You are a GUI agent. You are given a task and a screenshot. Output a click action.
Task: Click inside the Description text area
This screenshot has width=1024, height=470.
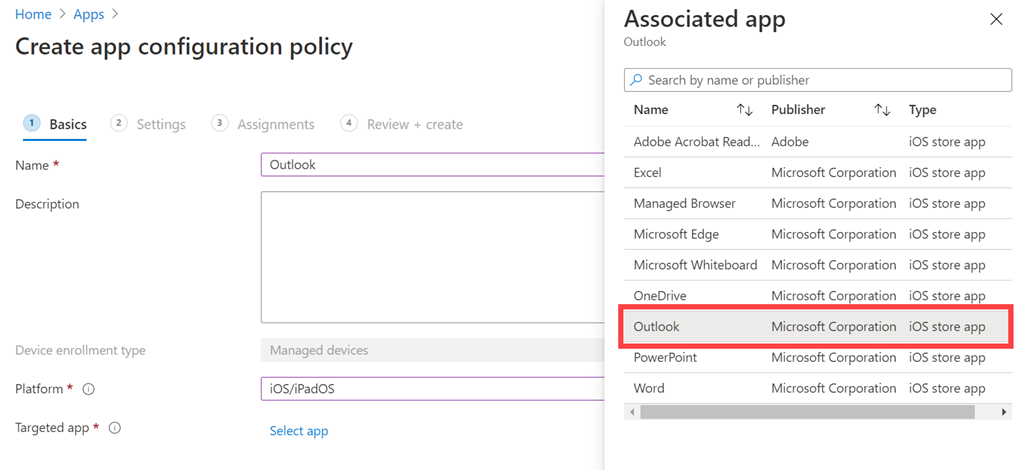pyautogui.click(x=430, y=257)
